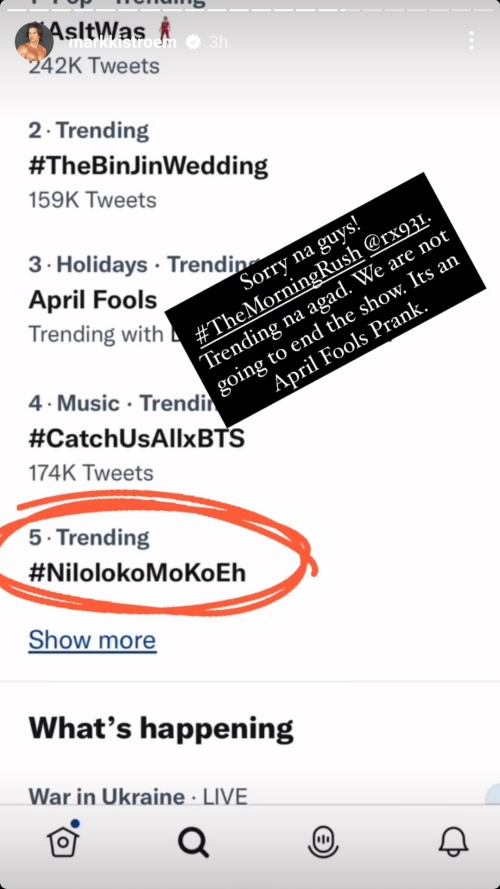Tap the What's happening heading
The image size is (500, 889).
161,728
